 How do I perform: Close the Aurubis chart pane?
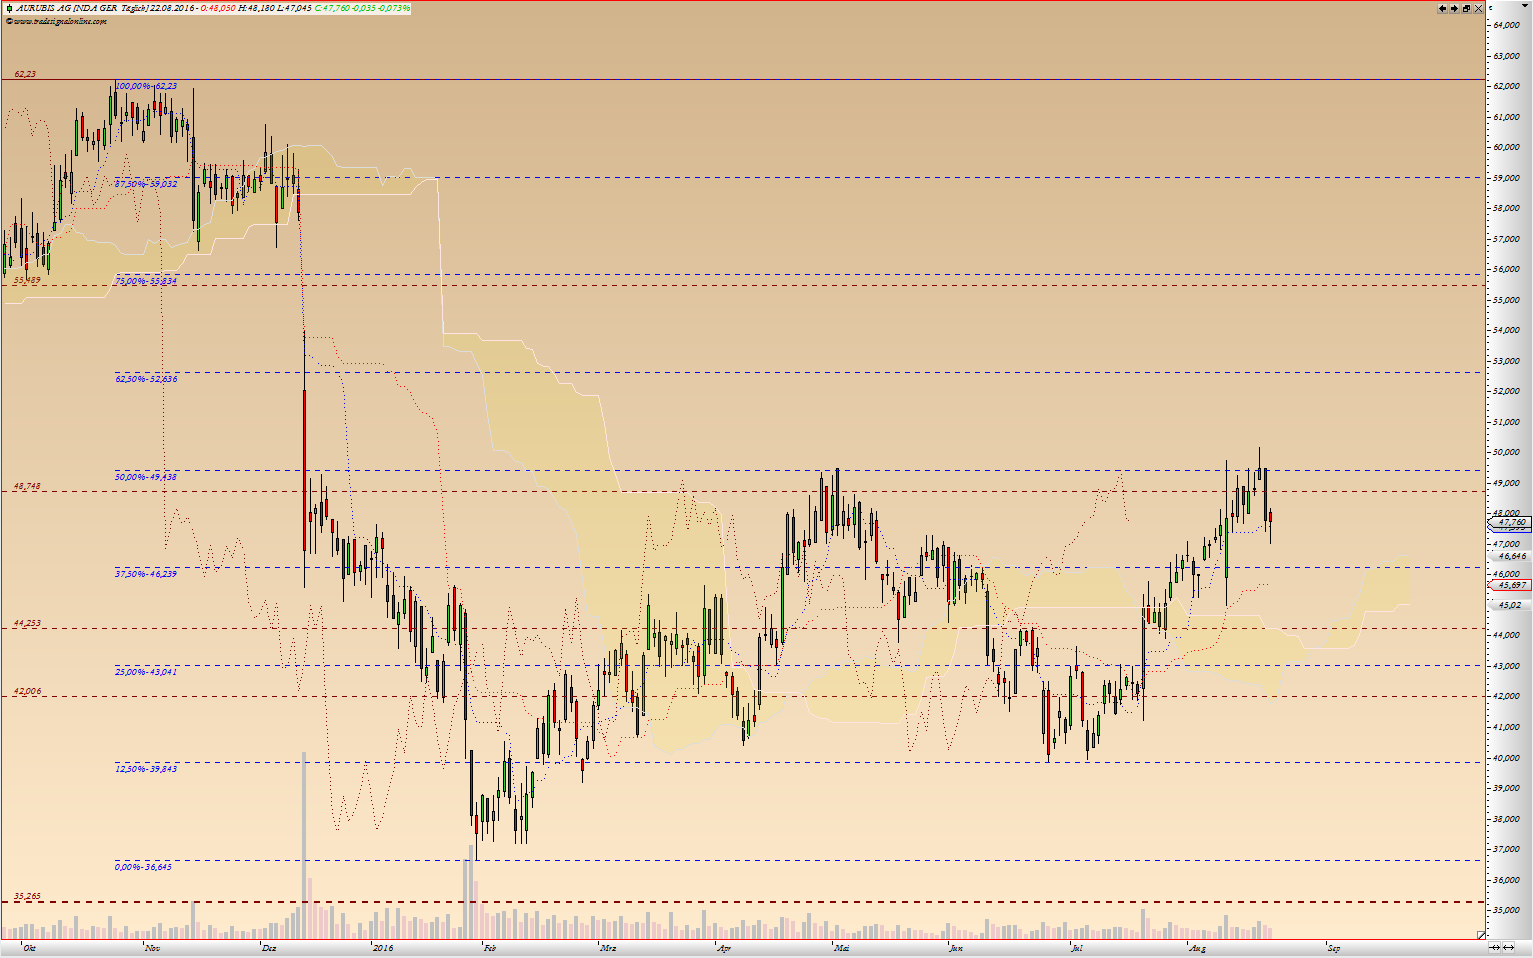(1479, 8)
